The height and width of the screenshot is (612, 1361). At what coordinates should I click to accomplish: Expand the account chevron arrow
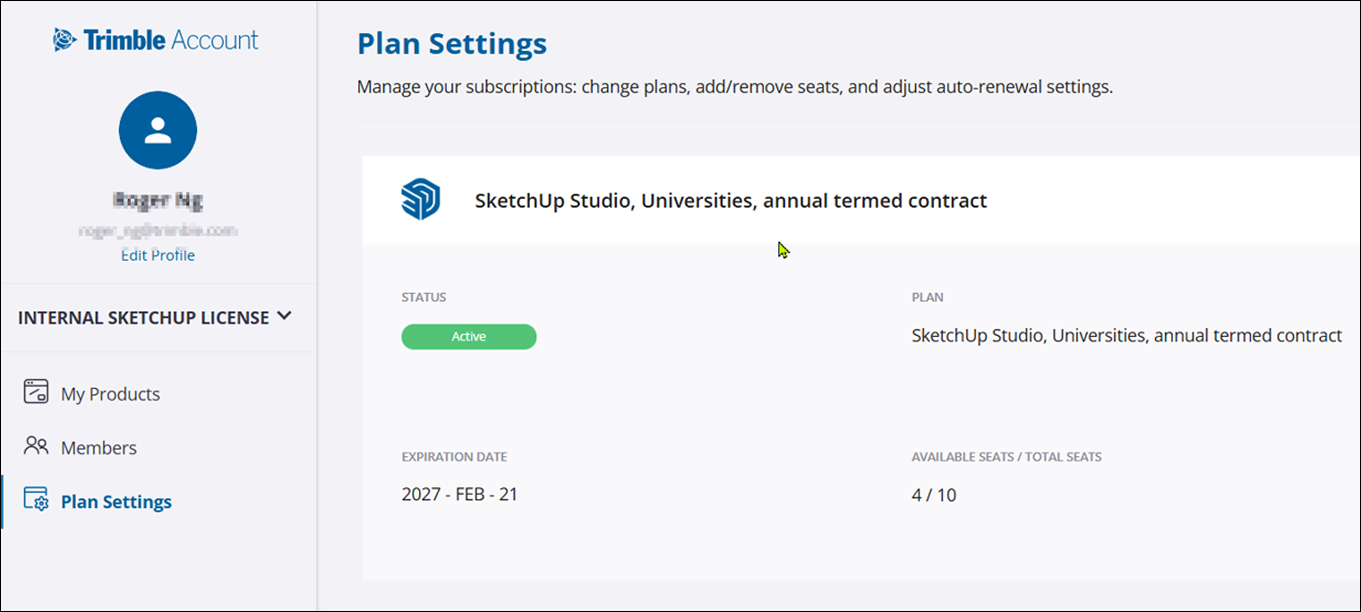284,316
